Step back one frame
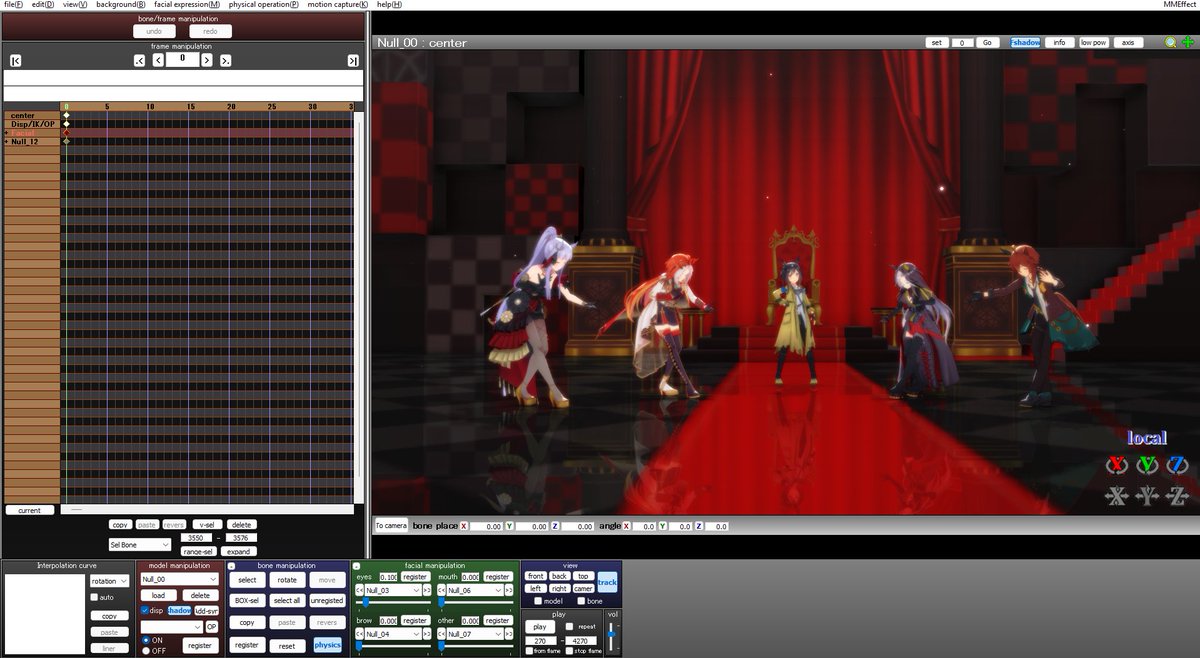This screenshot has height=658, width=1200. point(158,61)
